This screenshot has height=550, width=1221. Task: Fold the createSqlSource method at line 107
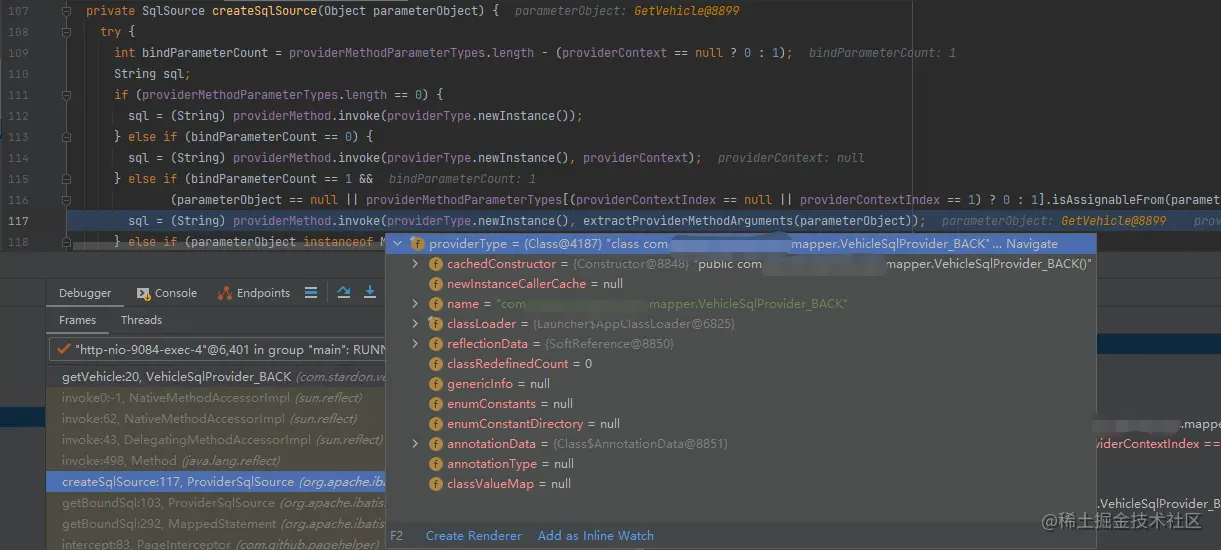[66, 11]
